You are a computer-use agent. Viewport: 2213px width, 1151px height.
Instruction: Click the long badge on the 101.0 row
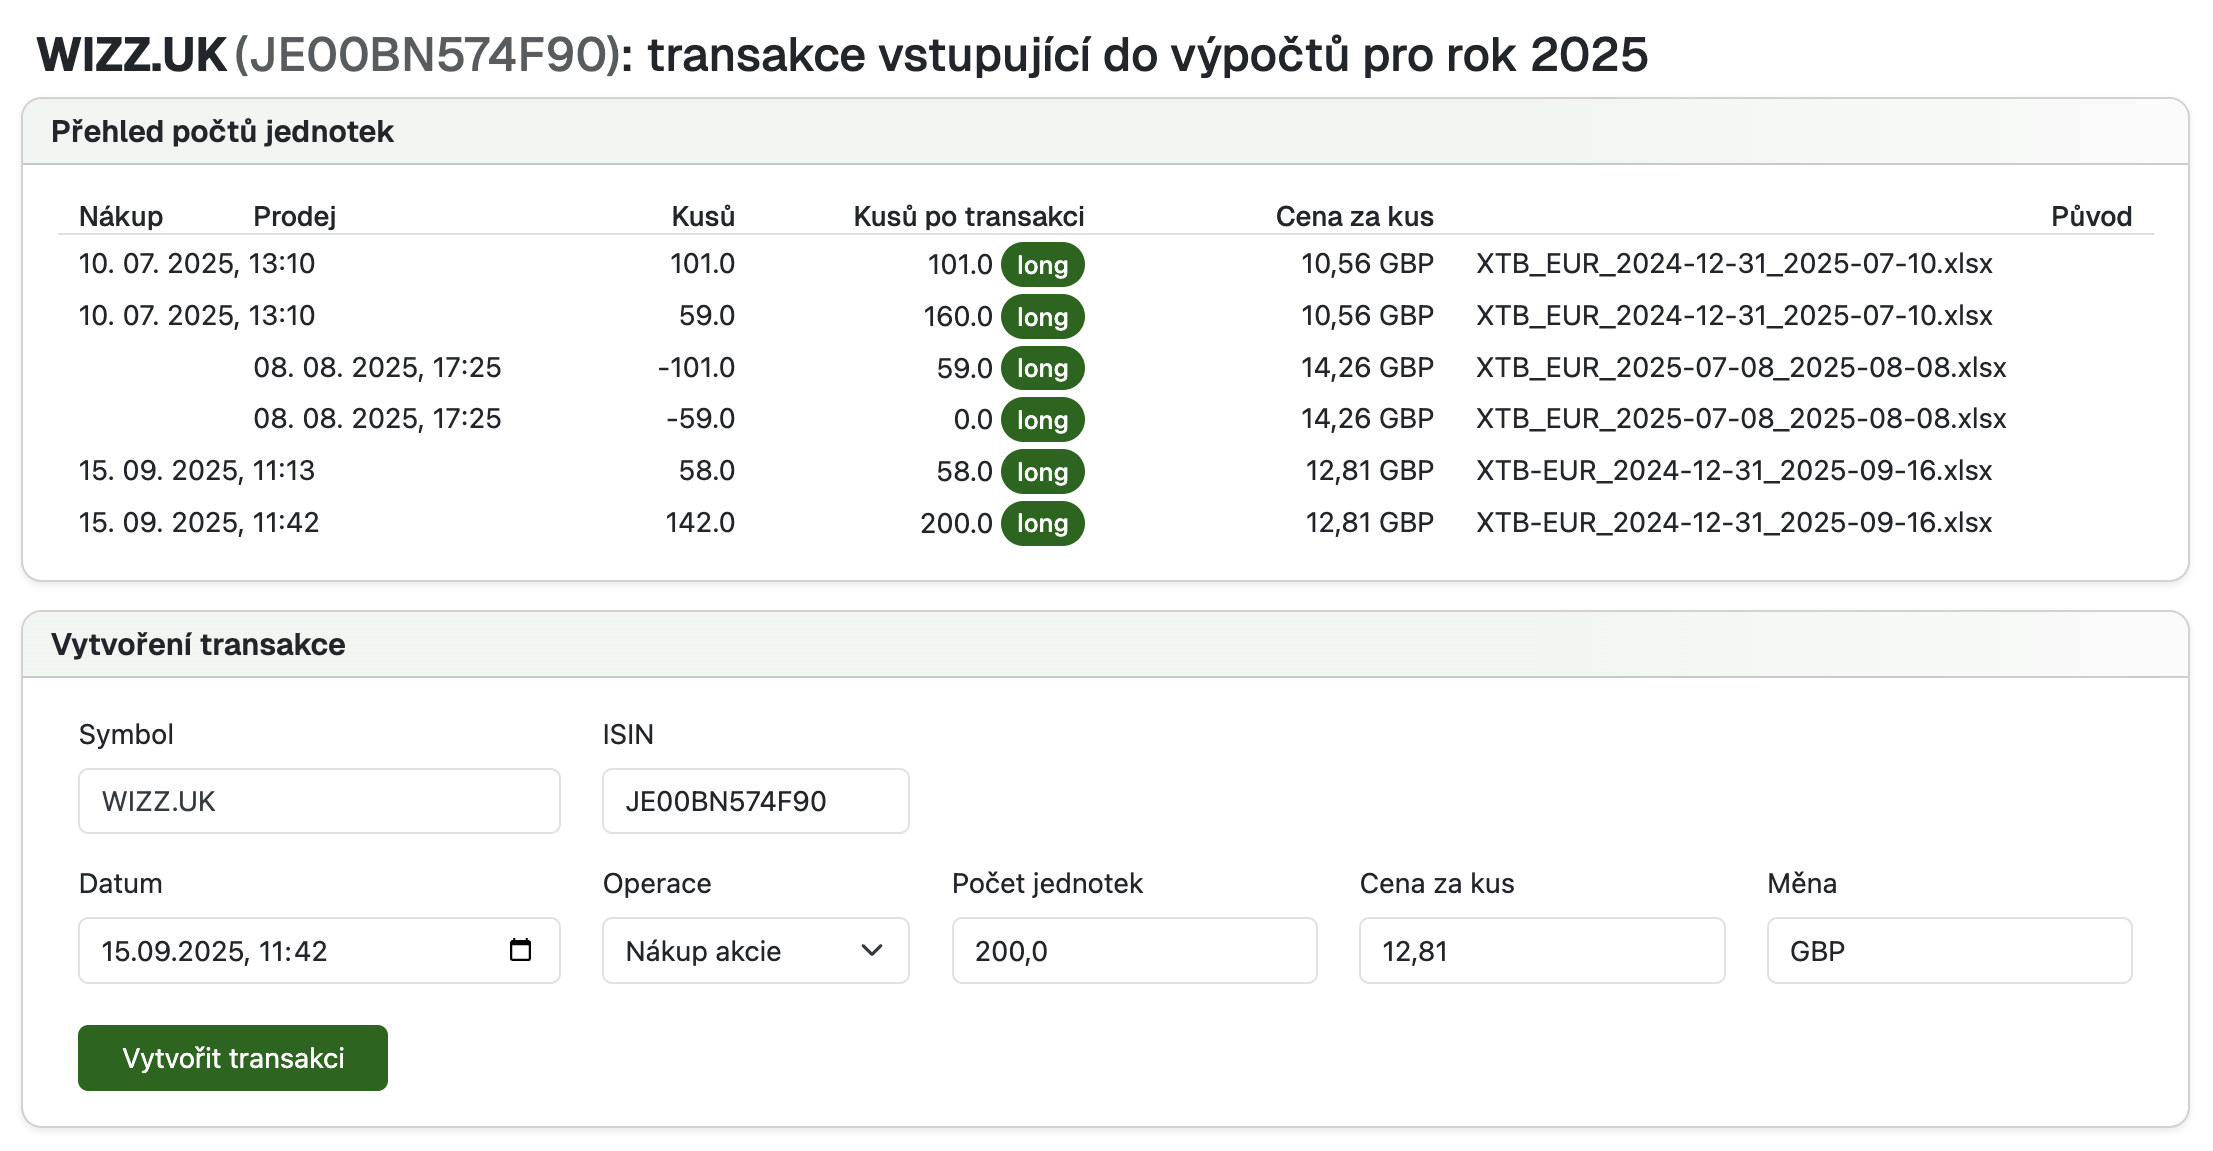(x=1042, y=264)
